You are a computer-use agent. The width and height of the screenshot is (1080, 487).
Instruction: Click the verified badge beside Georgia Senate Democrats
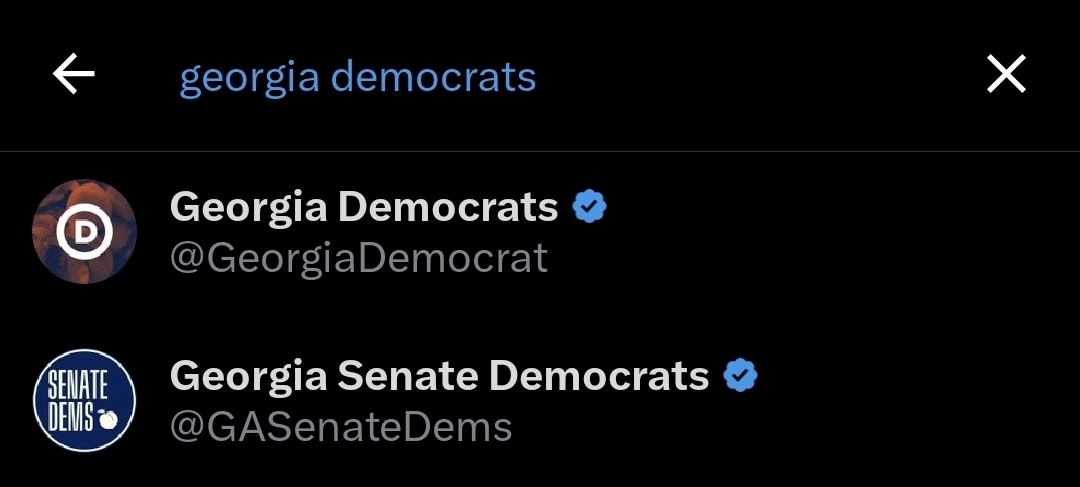[741, 376]
